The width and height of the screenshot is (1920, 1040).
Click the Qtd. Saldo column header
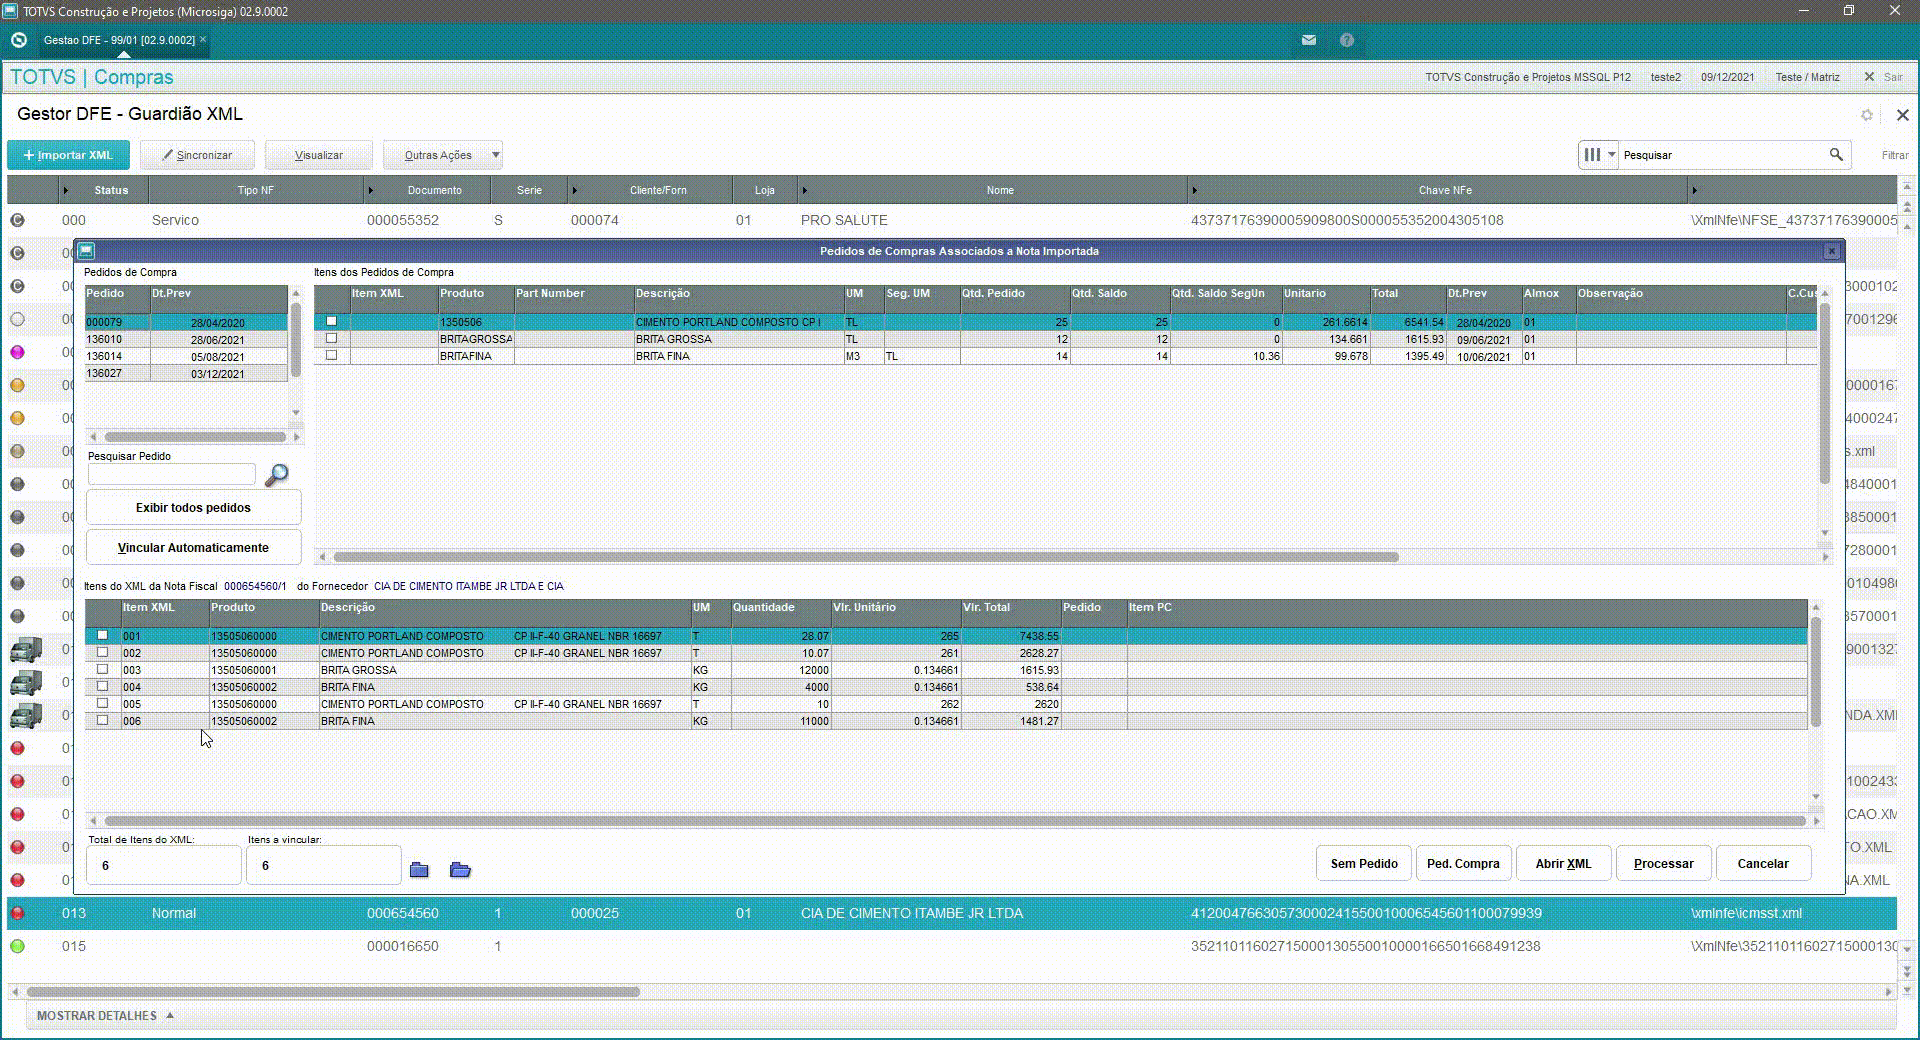(1120, 299)
